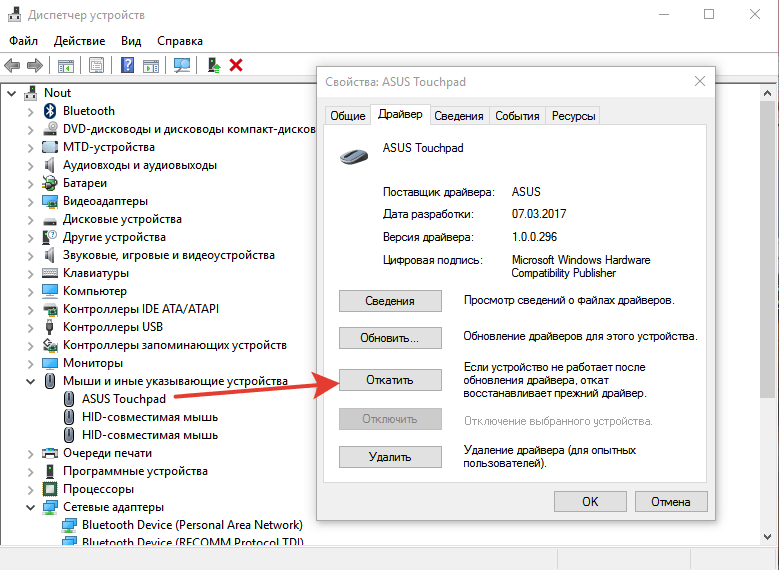
Task: Click the date value 07.03.2017
Action: [539, 214]
